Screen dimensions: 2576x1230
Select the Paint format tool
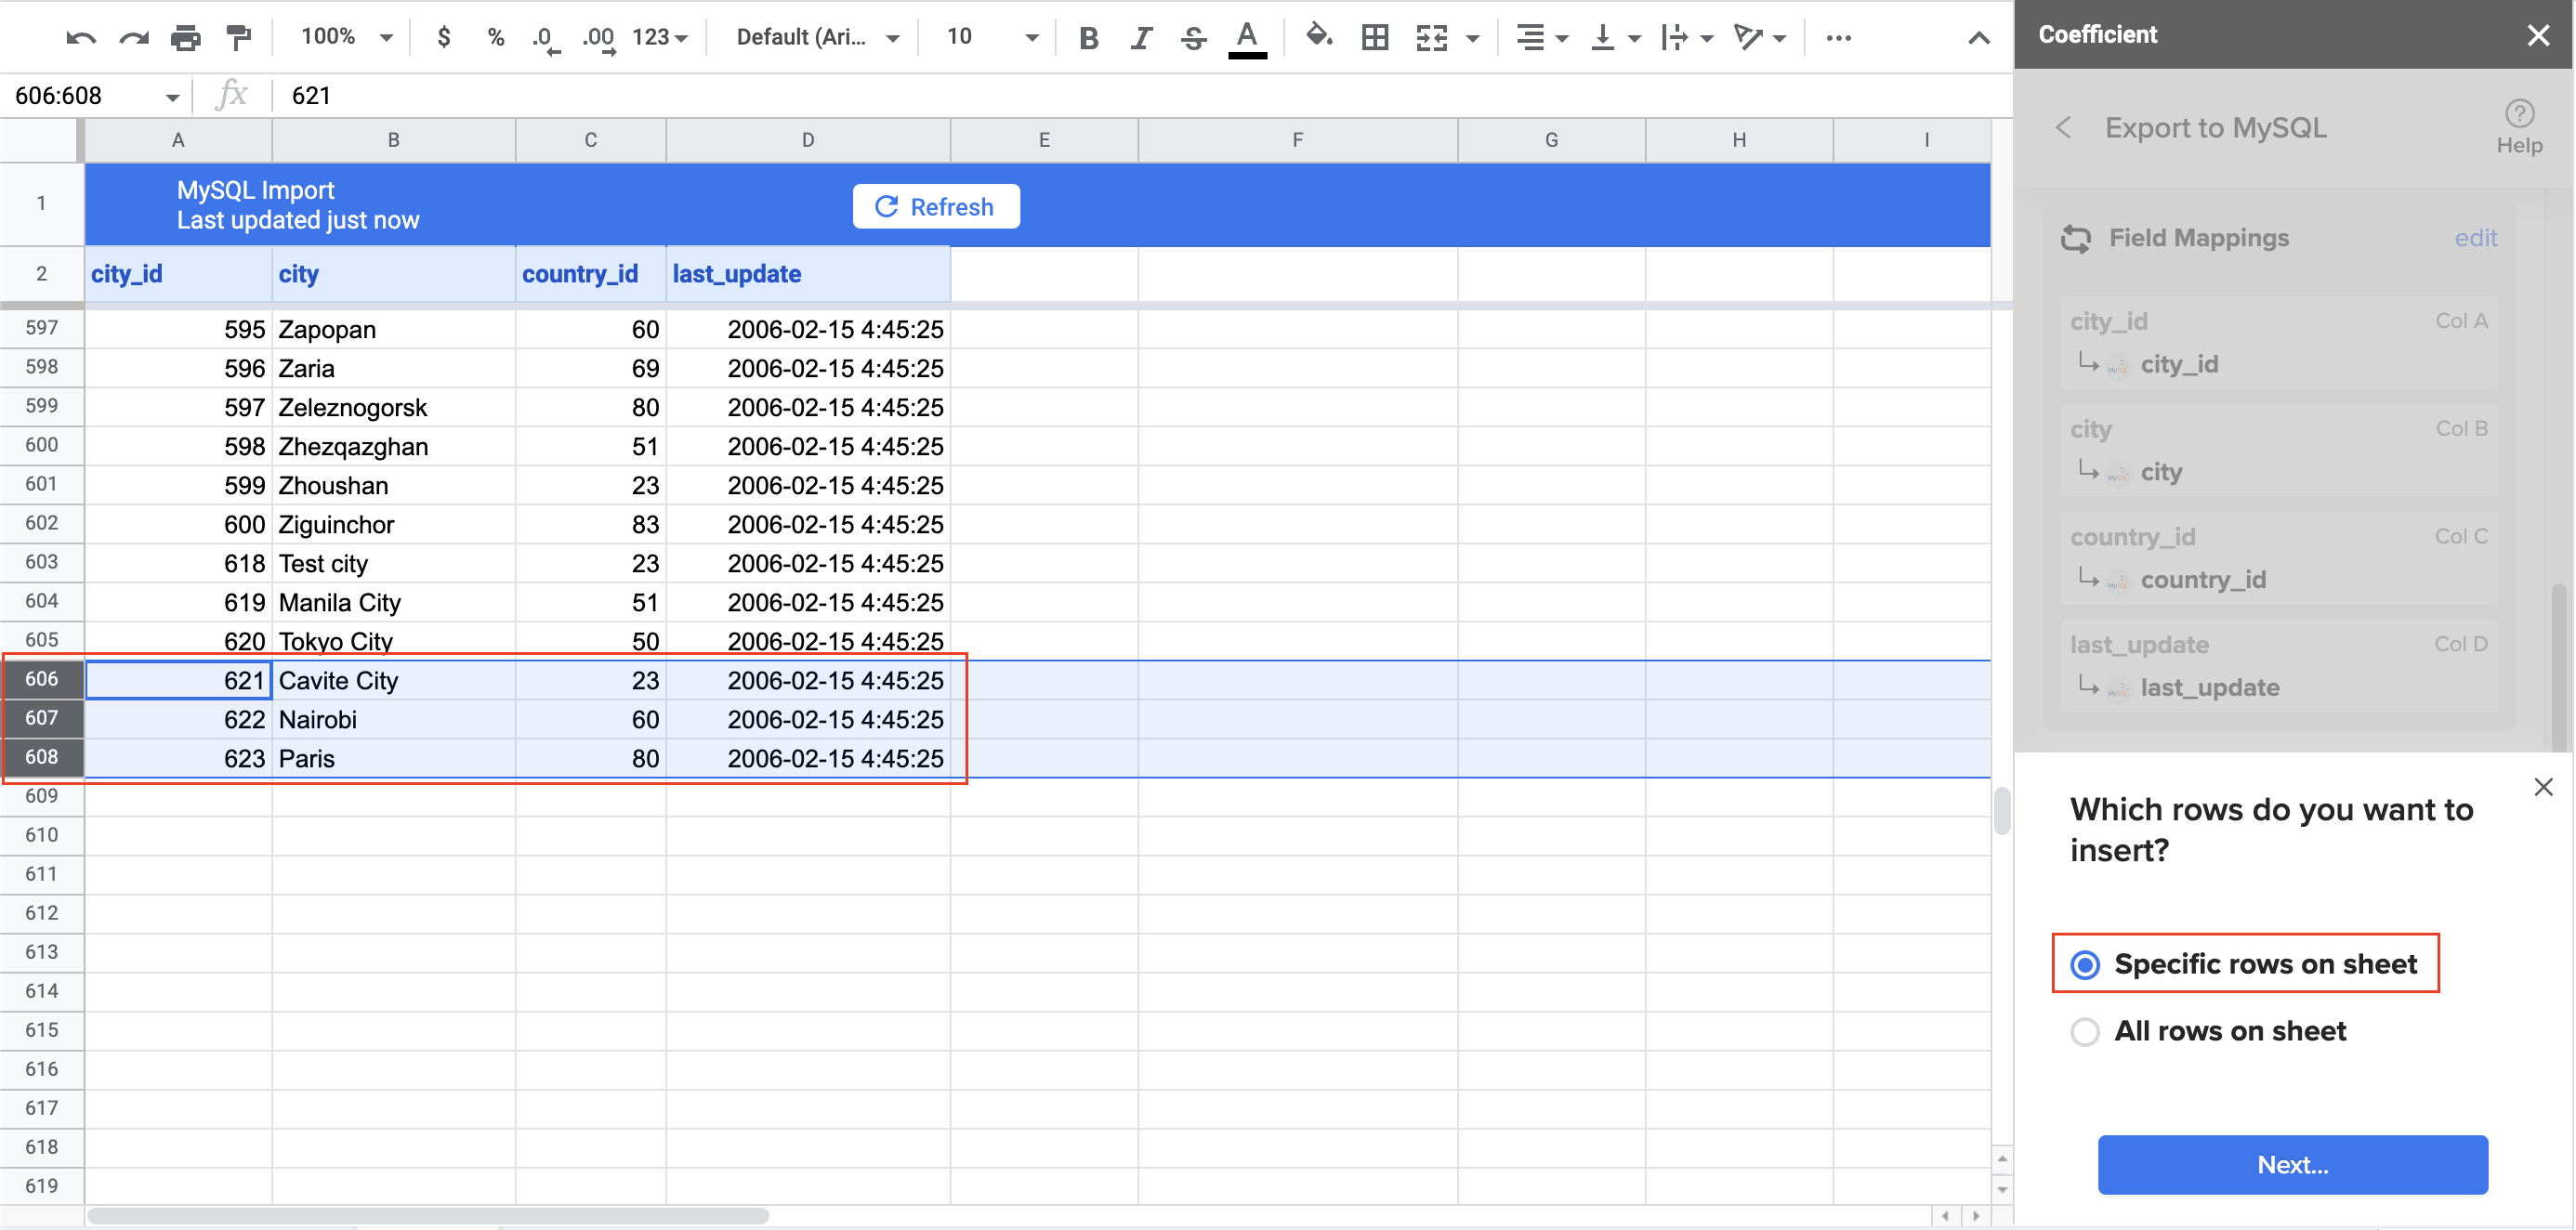coord(237,37)
